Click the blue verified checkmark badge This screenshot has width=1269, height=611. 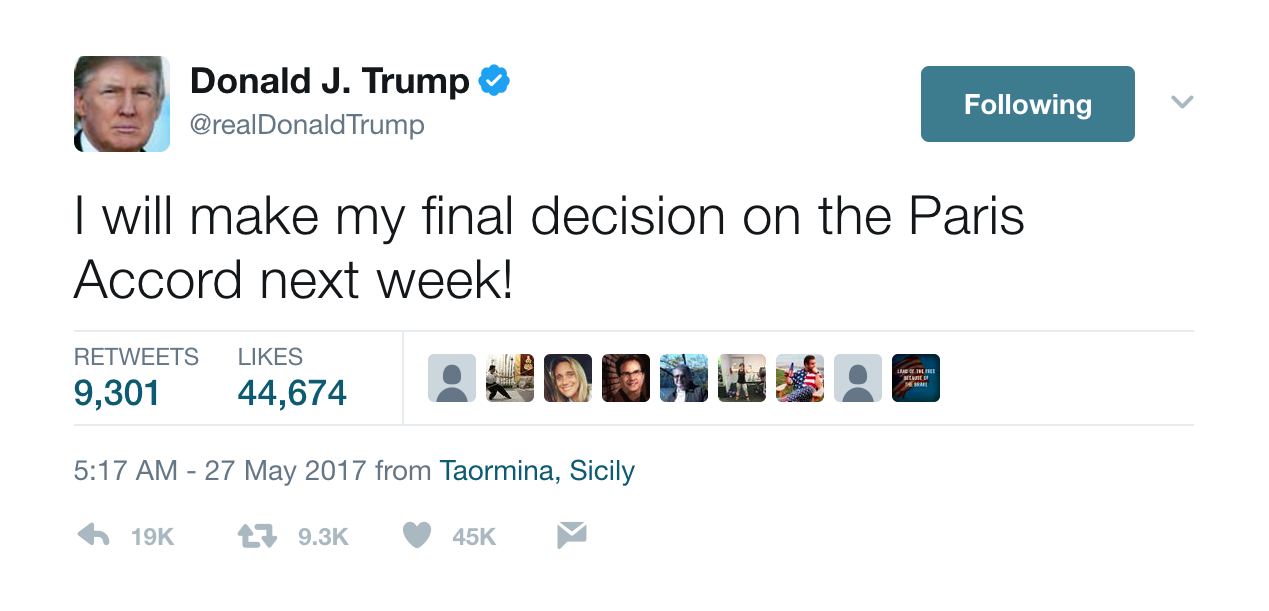[x=494, y=80]
